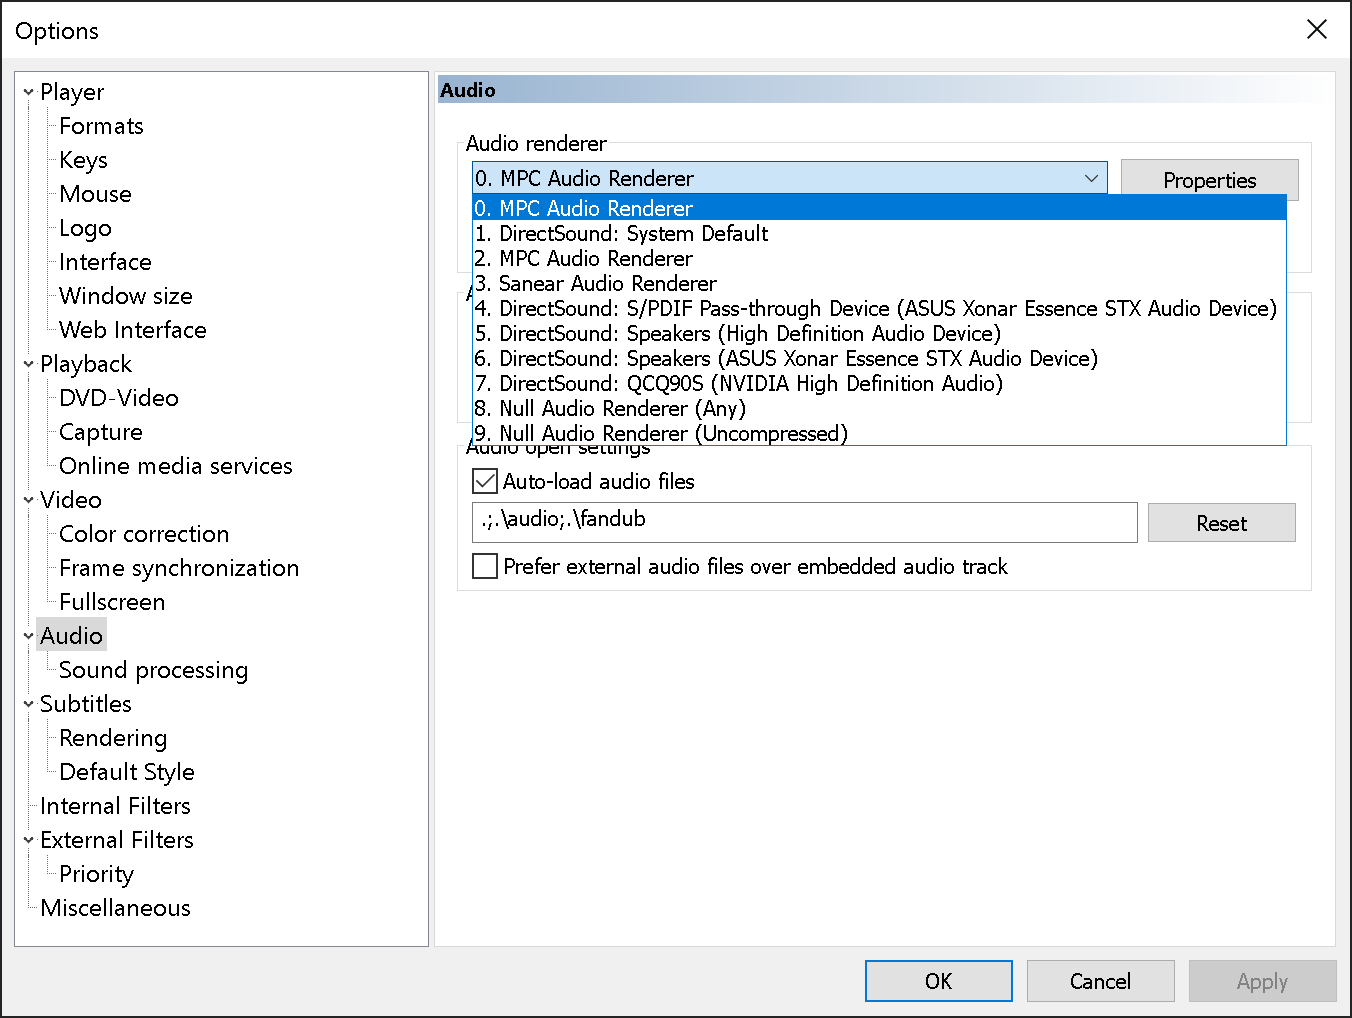
Task: Confirm options with OK button
Action: (939, 981)
